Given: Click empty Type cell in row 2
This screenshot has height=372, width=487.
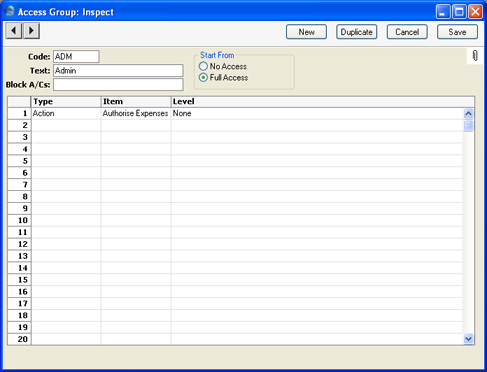Looking at the screenshot, I should coord(66,125).
